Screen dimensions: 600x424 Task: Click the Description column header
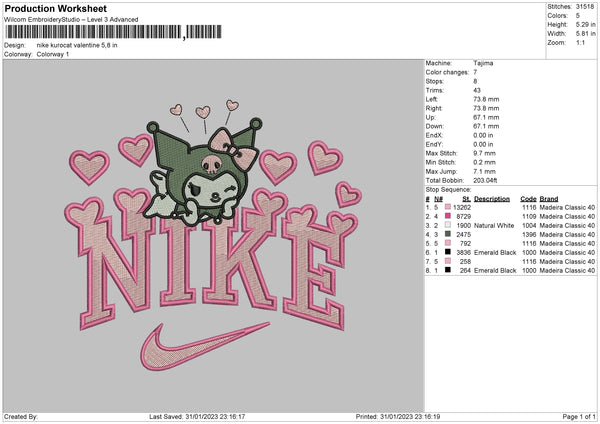point(492,199)
